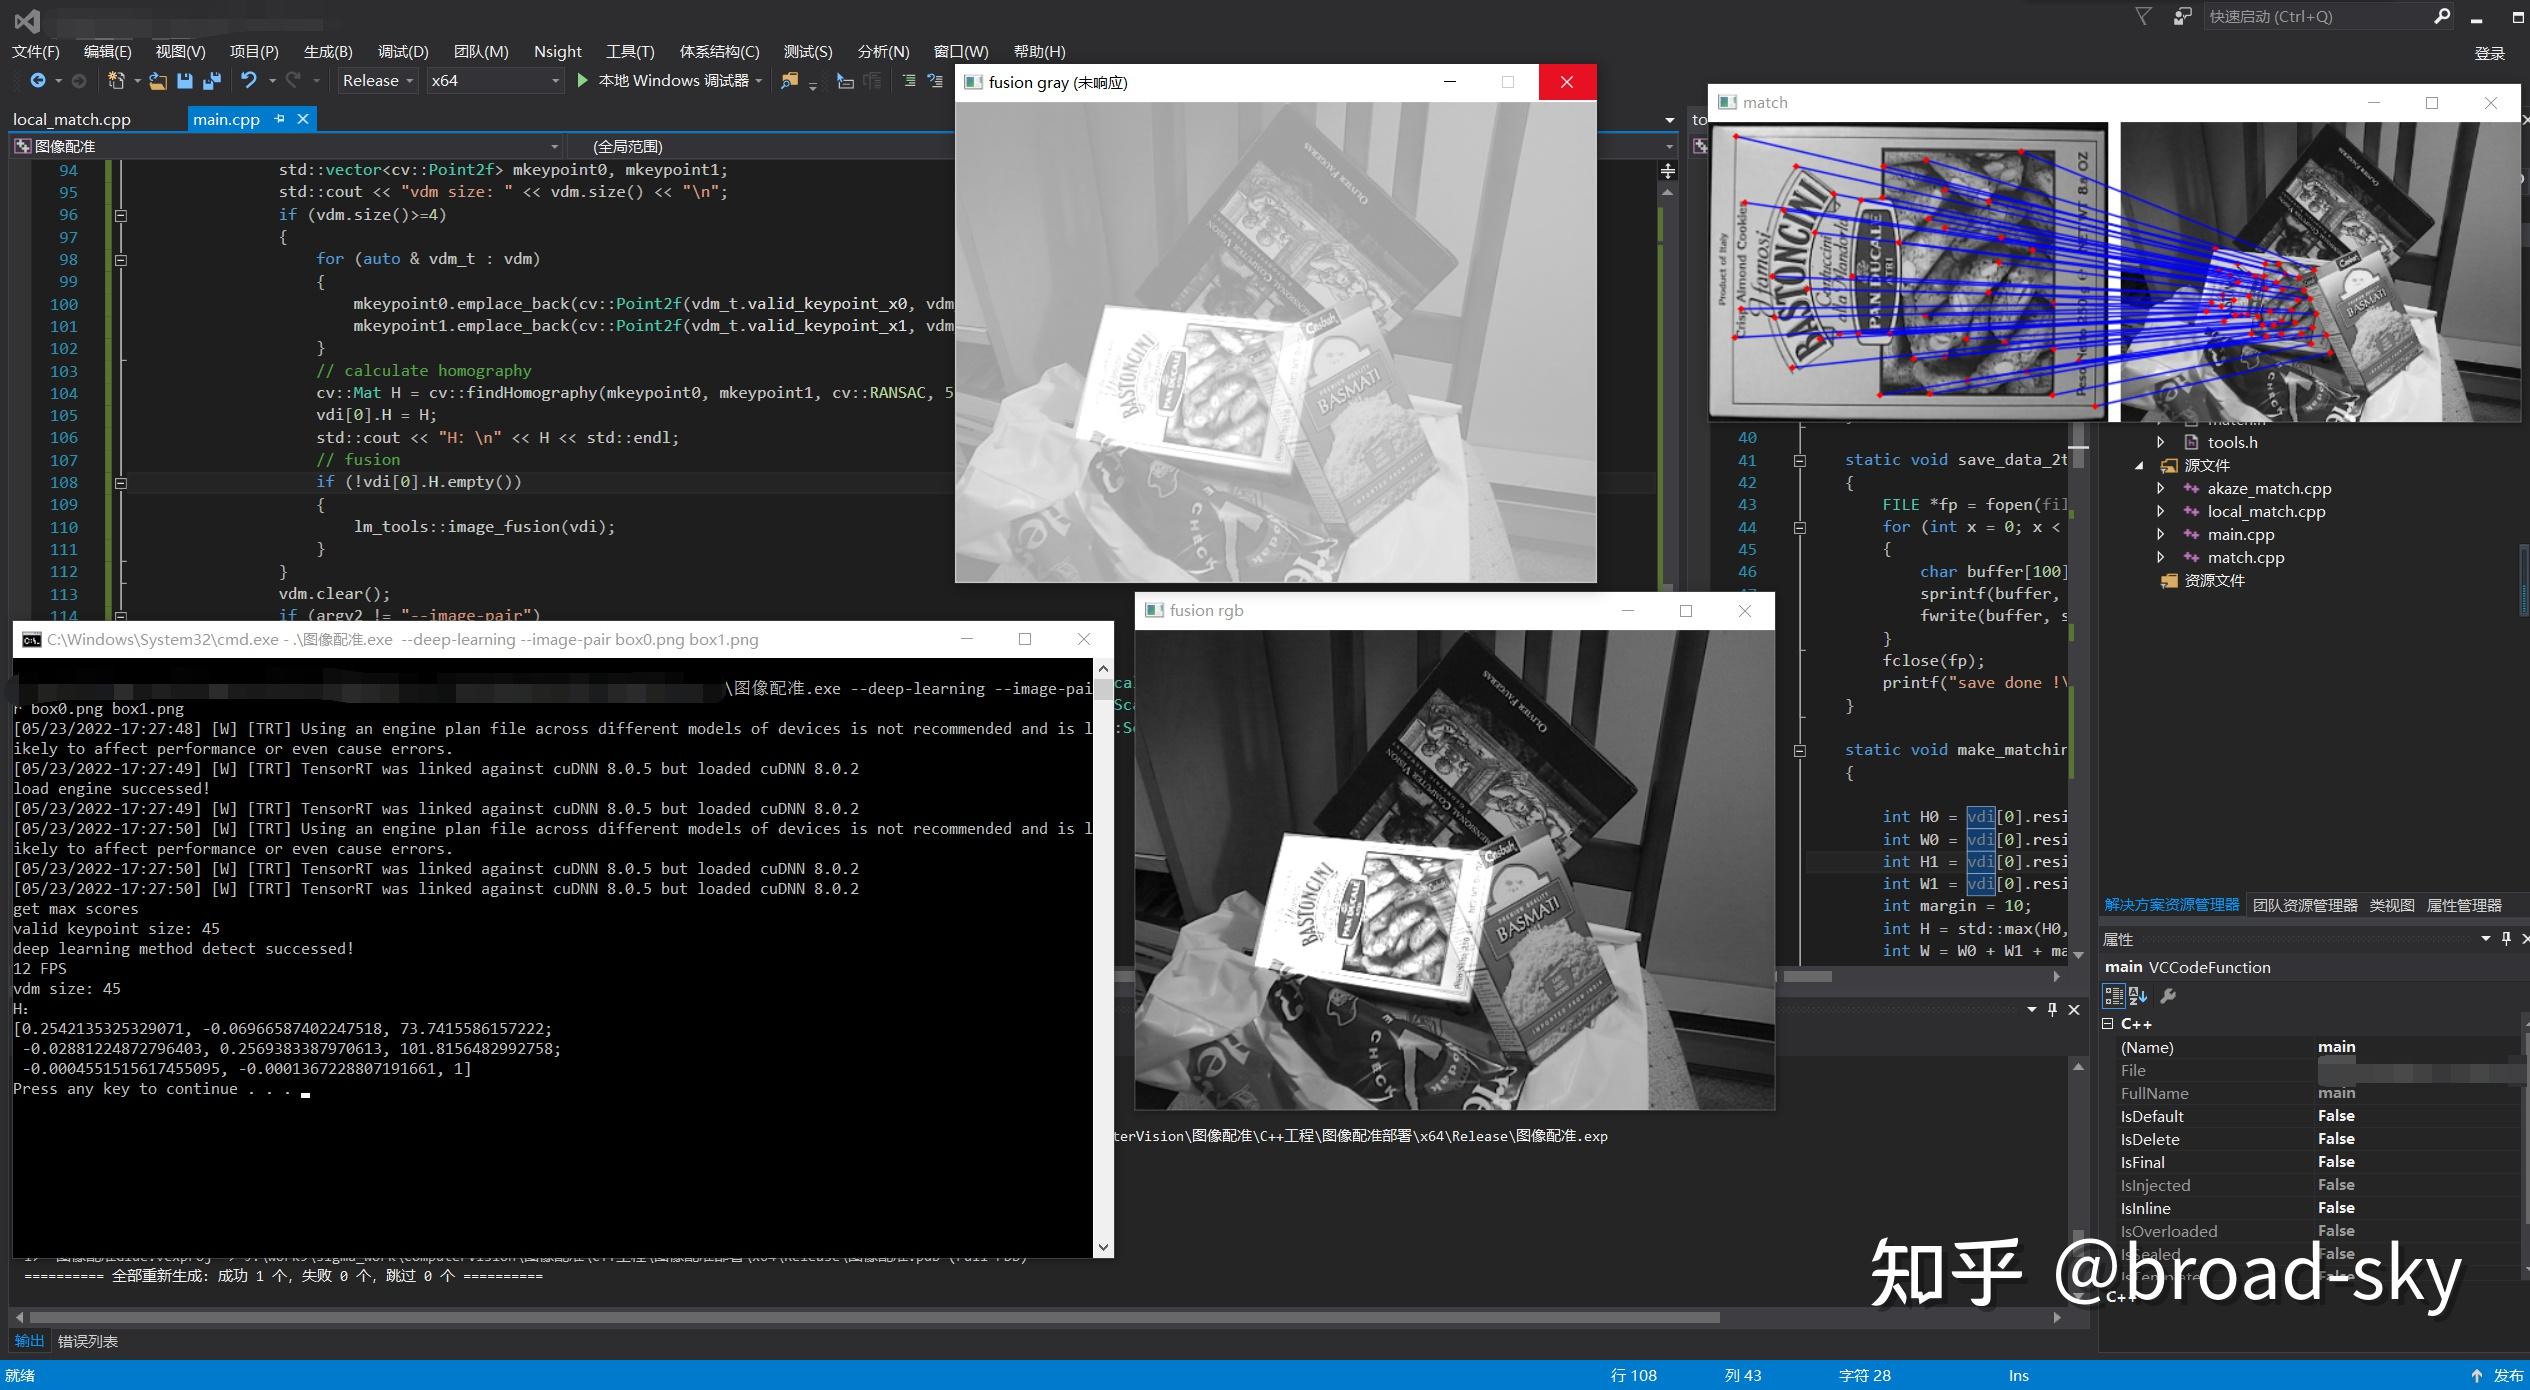Viewport: 2530px width, 1390px height.
Task: Collapse the code block at line 108
Action: click(x=121, y=483)
